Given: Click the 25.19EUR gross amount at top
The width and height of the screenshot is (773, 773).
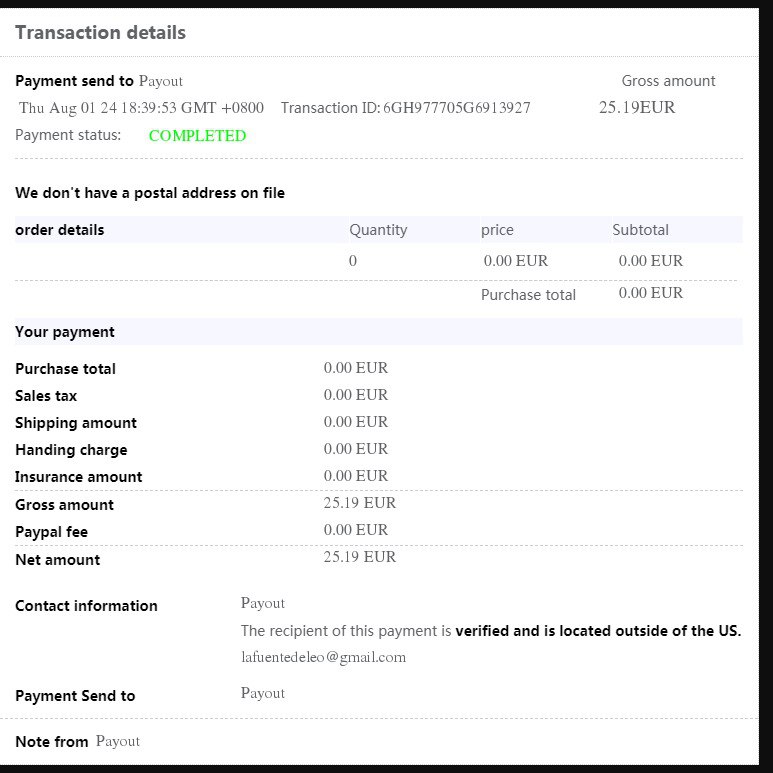Looking at the screenshot, I should click(x=637, y=107).
